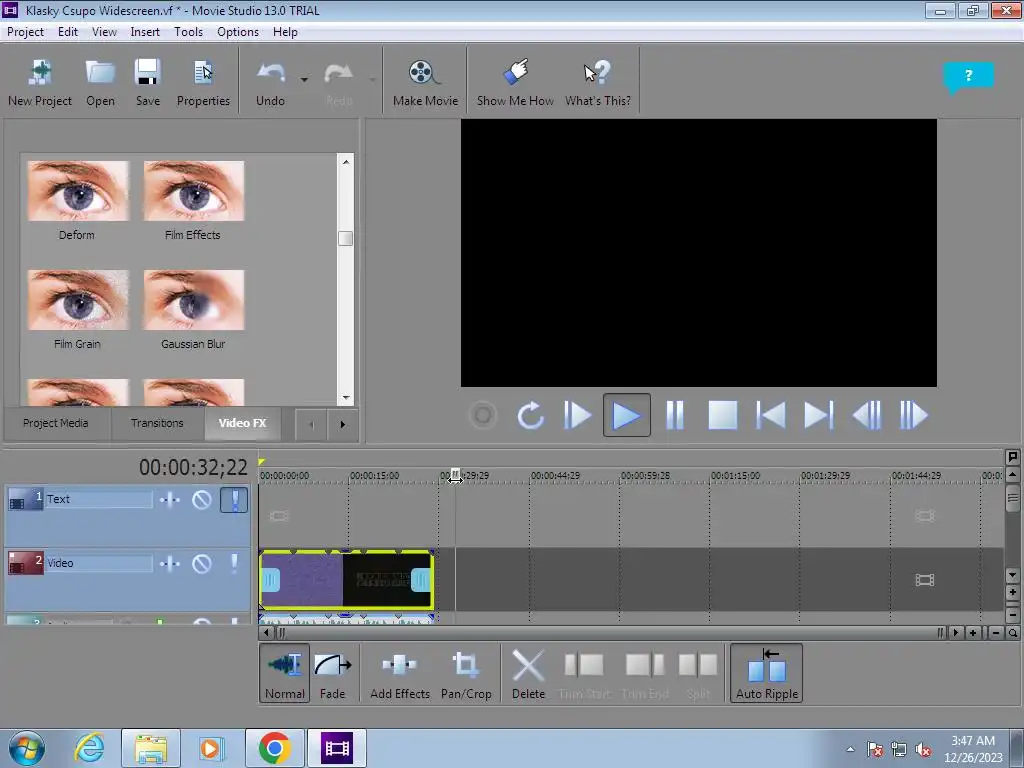Zoom in timeline horizontally
This screenshot has width=1024, height=768.
pyautogui.click(x=973, y=633)
